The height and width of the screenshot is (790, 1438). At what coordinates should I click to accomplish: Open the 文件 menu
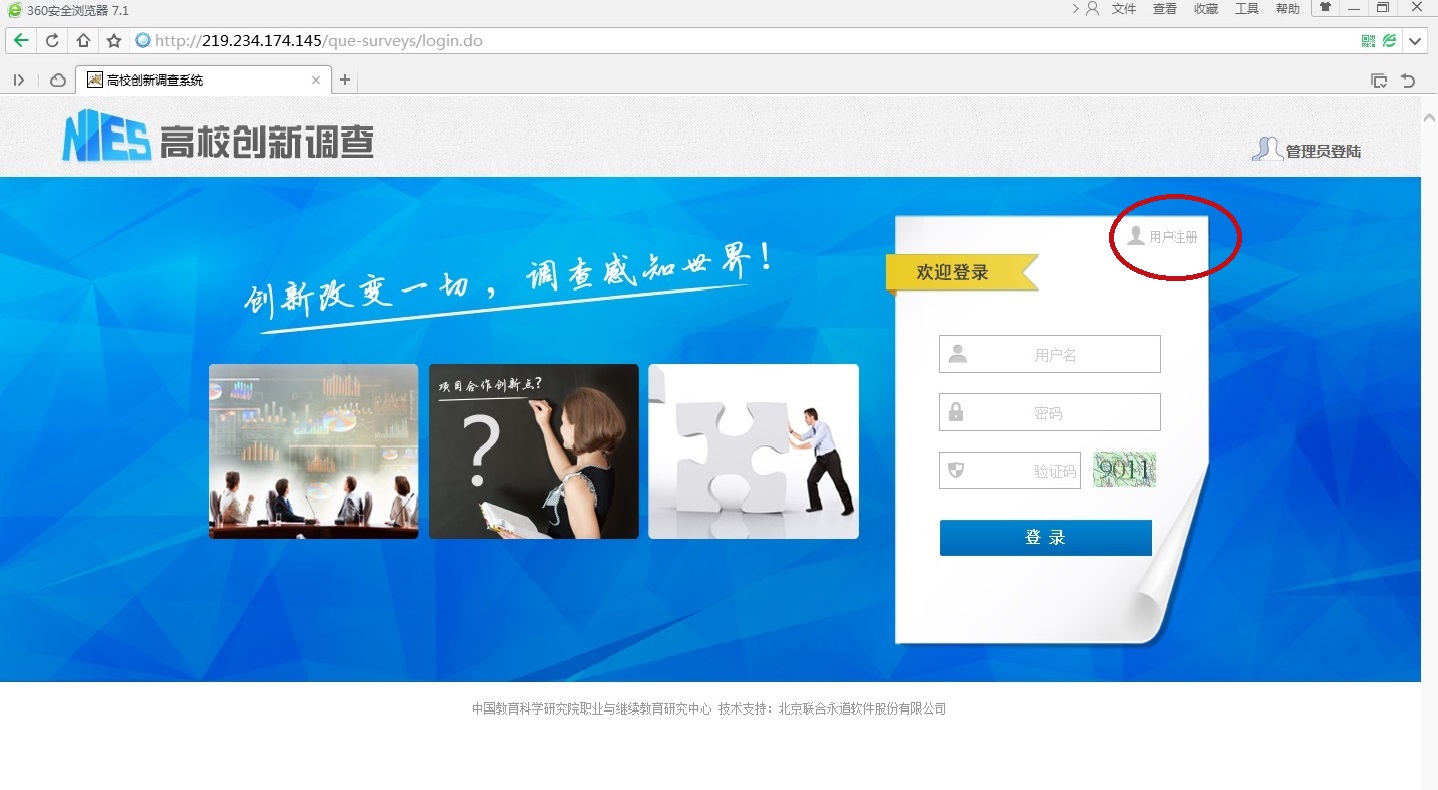click(1122, 9)
